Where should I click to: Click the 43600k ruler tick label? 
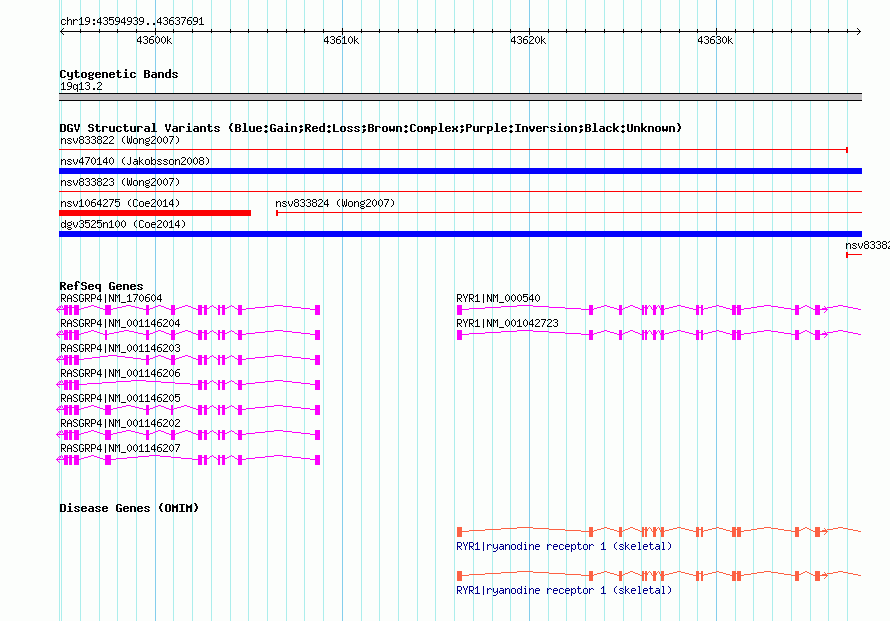(154, 40)
